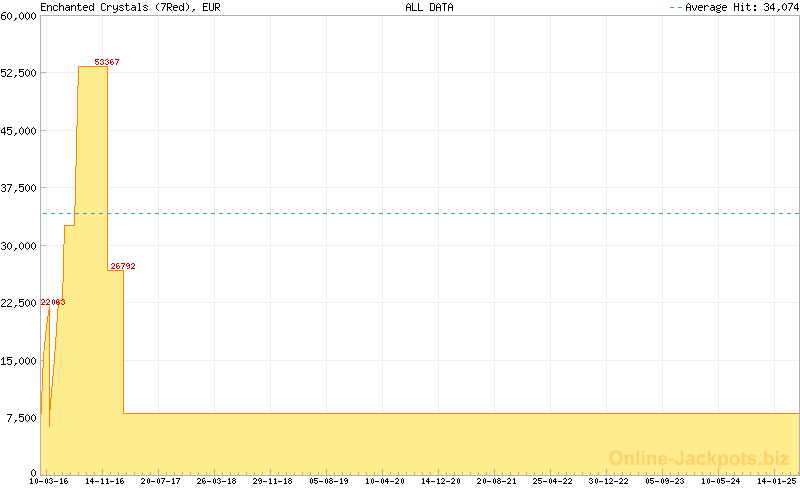Click the 26-03-18 date label
The image size is (800, 490).
(x=216, y=481)
